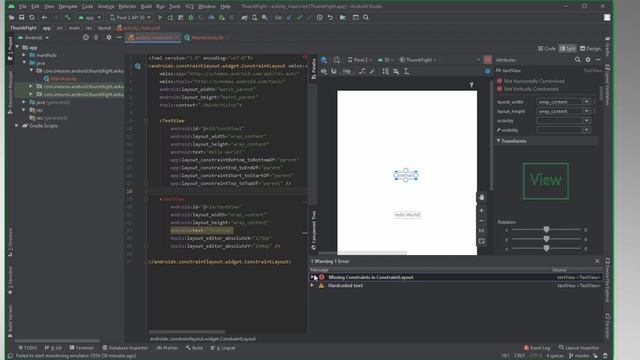This screenshot has width=640, height=360.
Task: Click the View Options eye icon
Action: [x=324, y=71]
